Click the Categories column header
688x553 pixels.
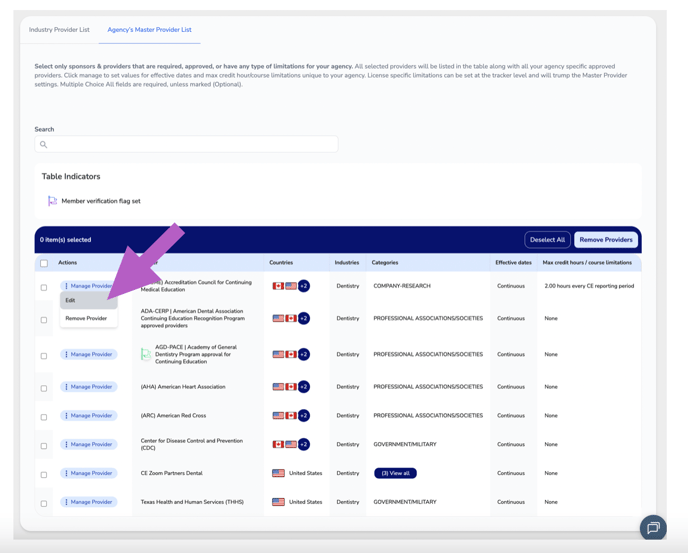(x=385, y=262)
